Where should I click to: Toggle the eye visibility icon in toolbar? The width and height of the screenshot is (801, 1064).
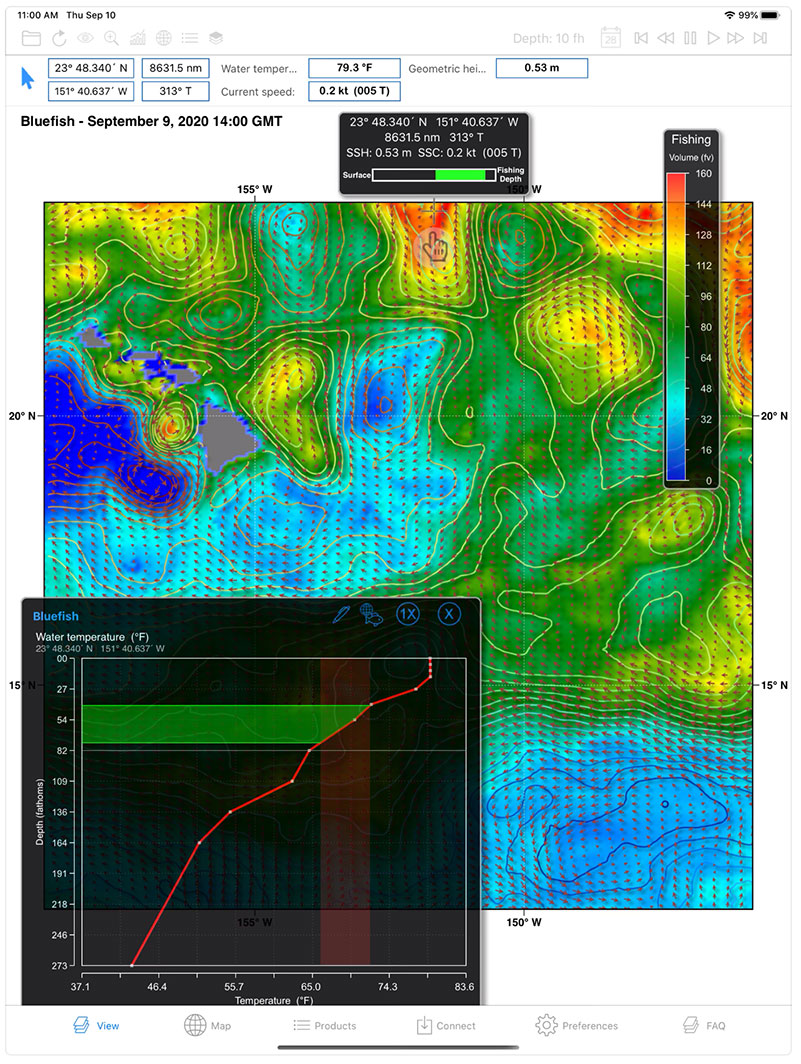(x=86, y=39)
